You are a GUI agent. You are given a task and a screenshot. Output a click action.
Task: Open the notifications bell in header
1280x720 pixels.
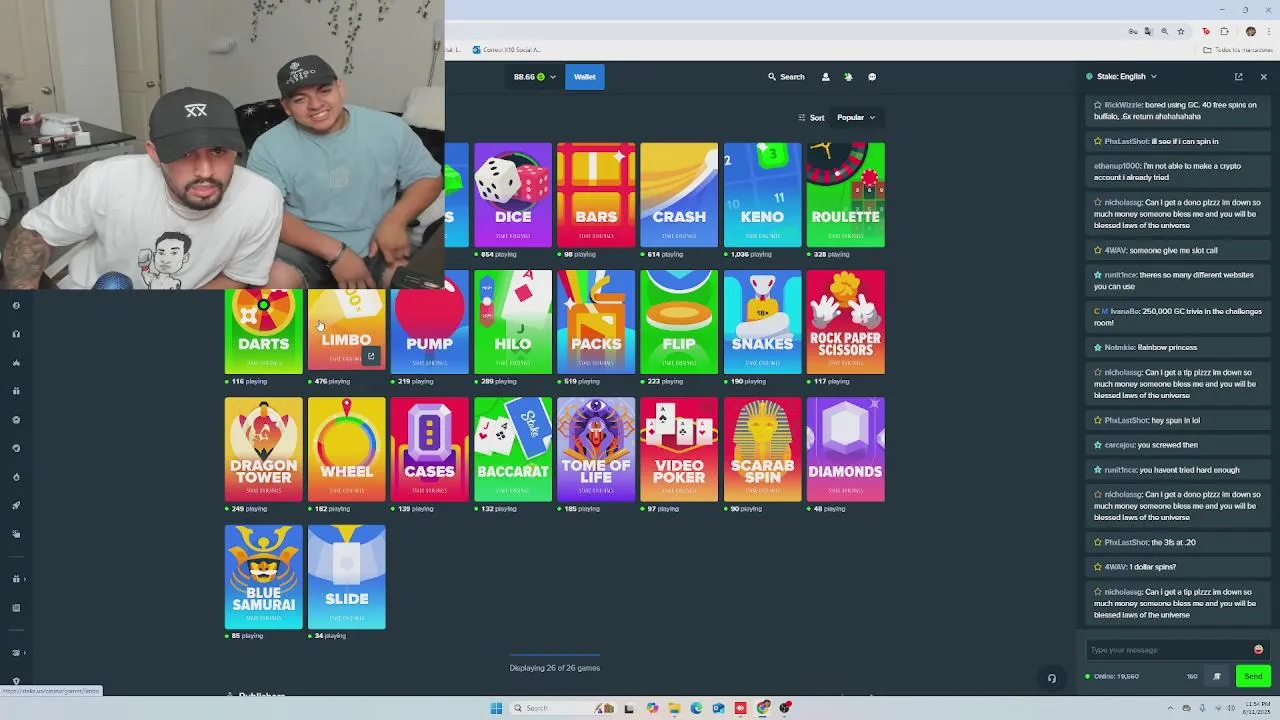pos(848,77)
